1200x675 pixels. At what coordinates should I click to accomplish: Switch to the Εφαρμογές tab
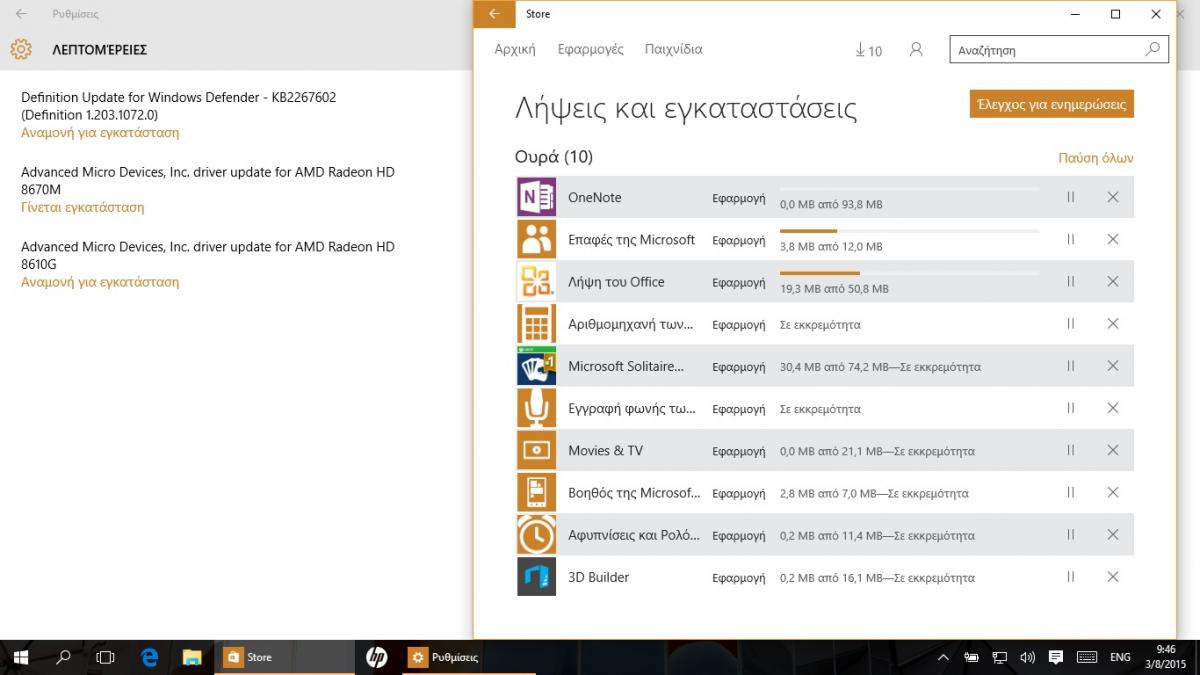click(590, 49)
